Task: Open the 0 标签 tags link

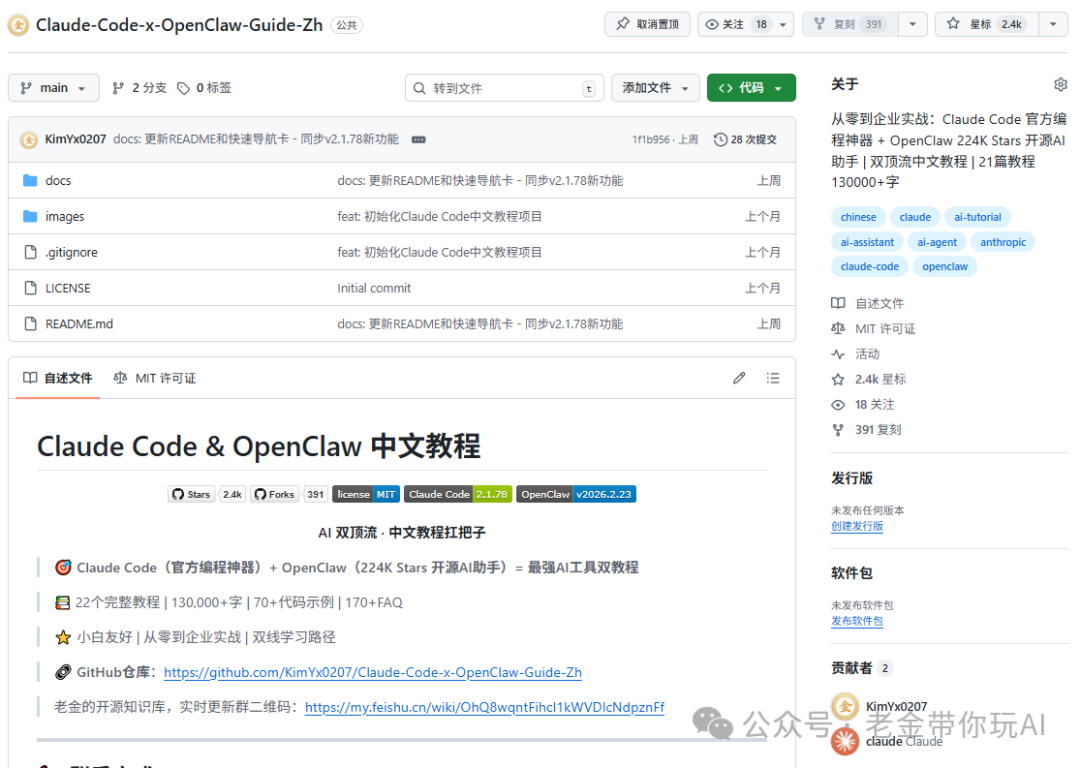Action: pos(205,87)
